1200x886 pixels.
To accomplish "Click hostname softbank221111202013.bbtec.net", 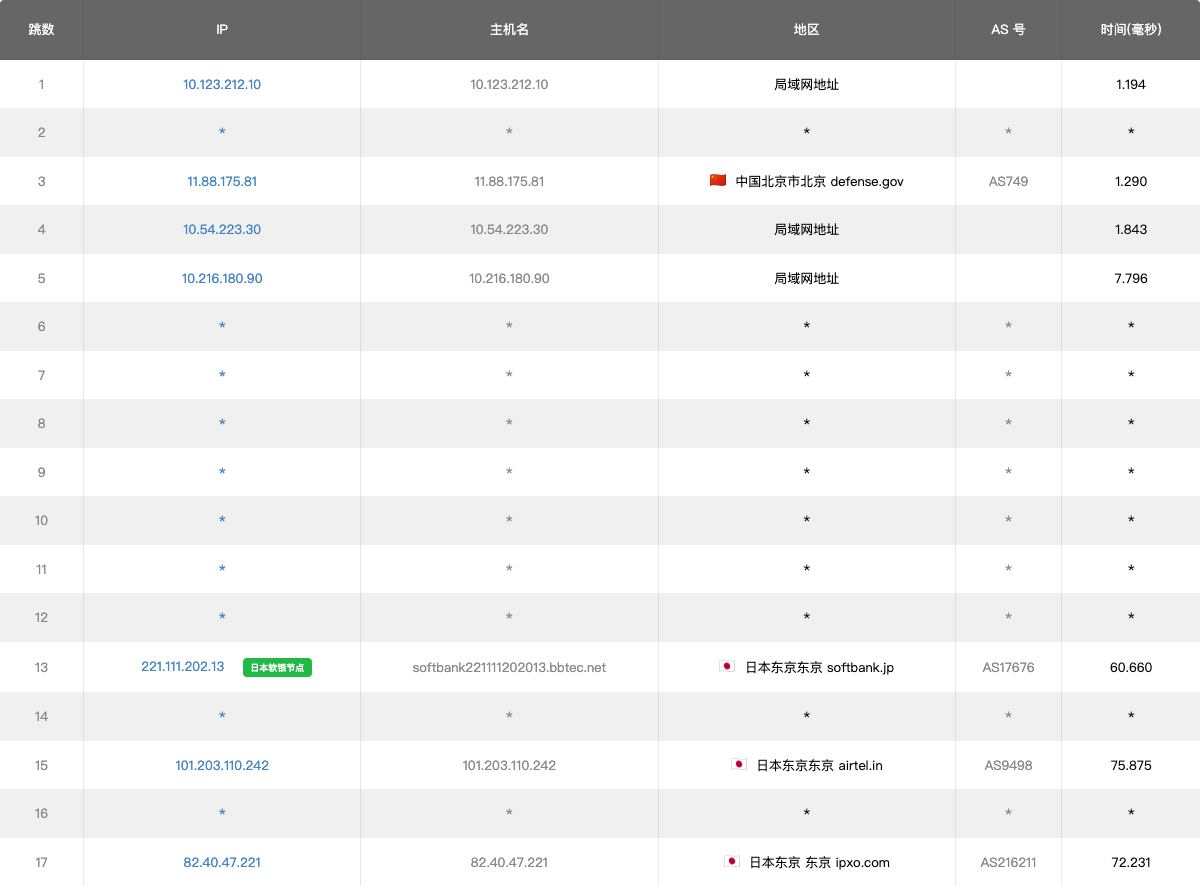I will [509, 668].
